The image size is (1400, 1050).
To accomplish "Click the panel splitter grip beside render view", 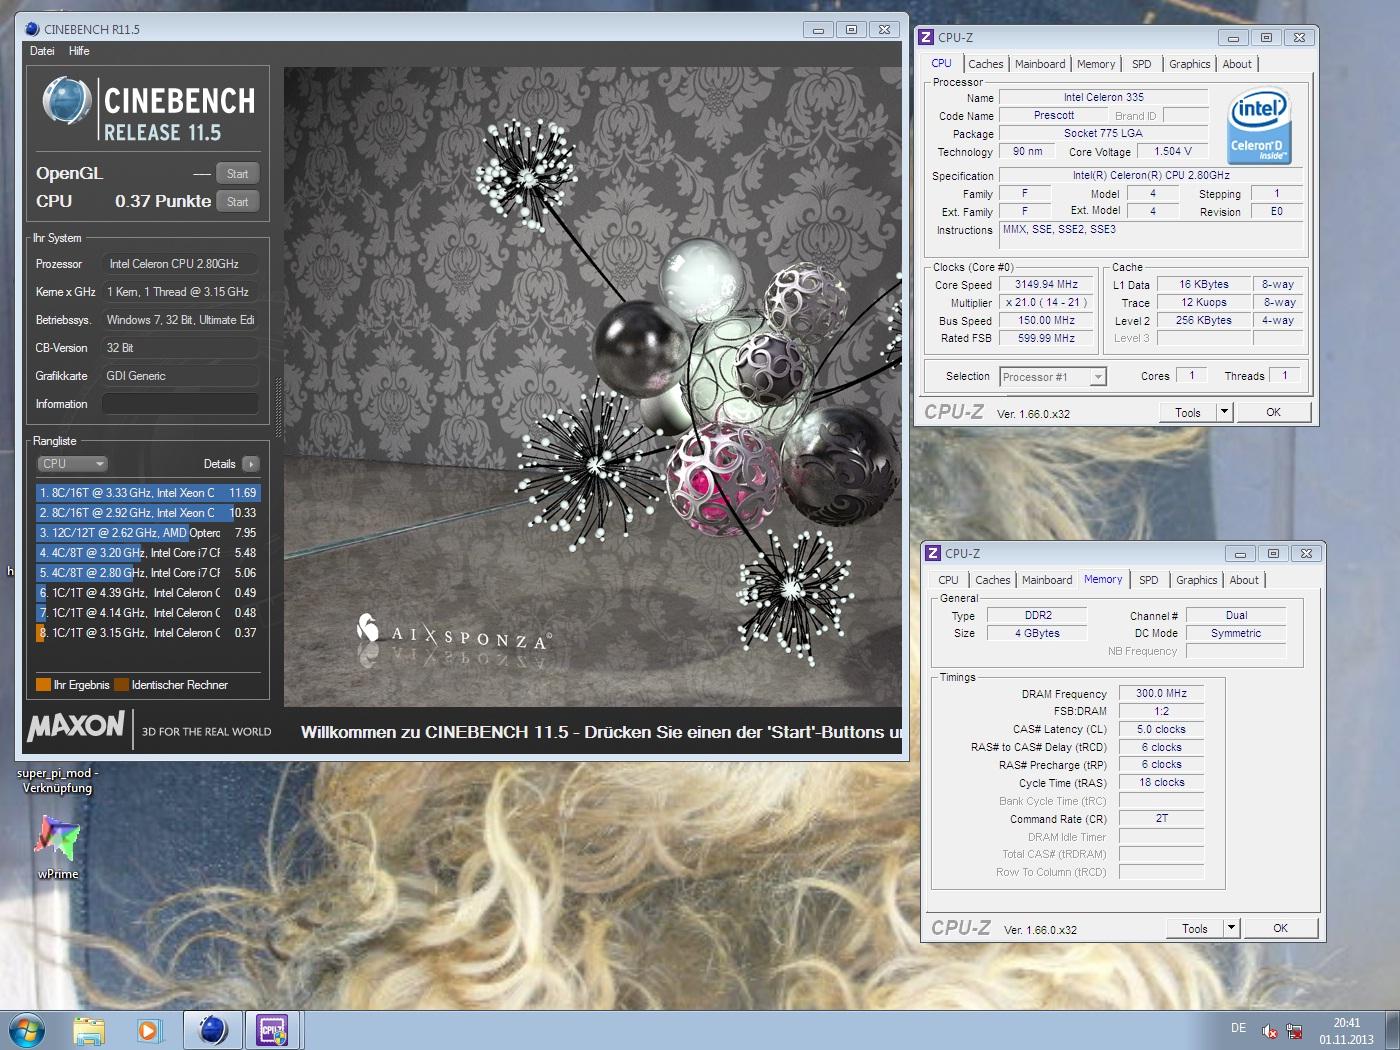I will point(278,407).
